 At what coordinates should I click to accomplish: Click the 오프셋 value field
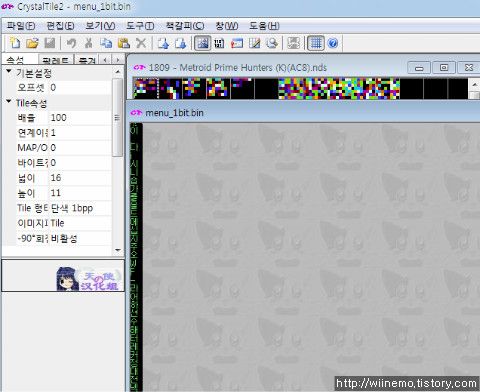tap(80, 88)
